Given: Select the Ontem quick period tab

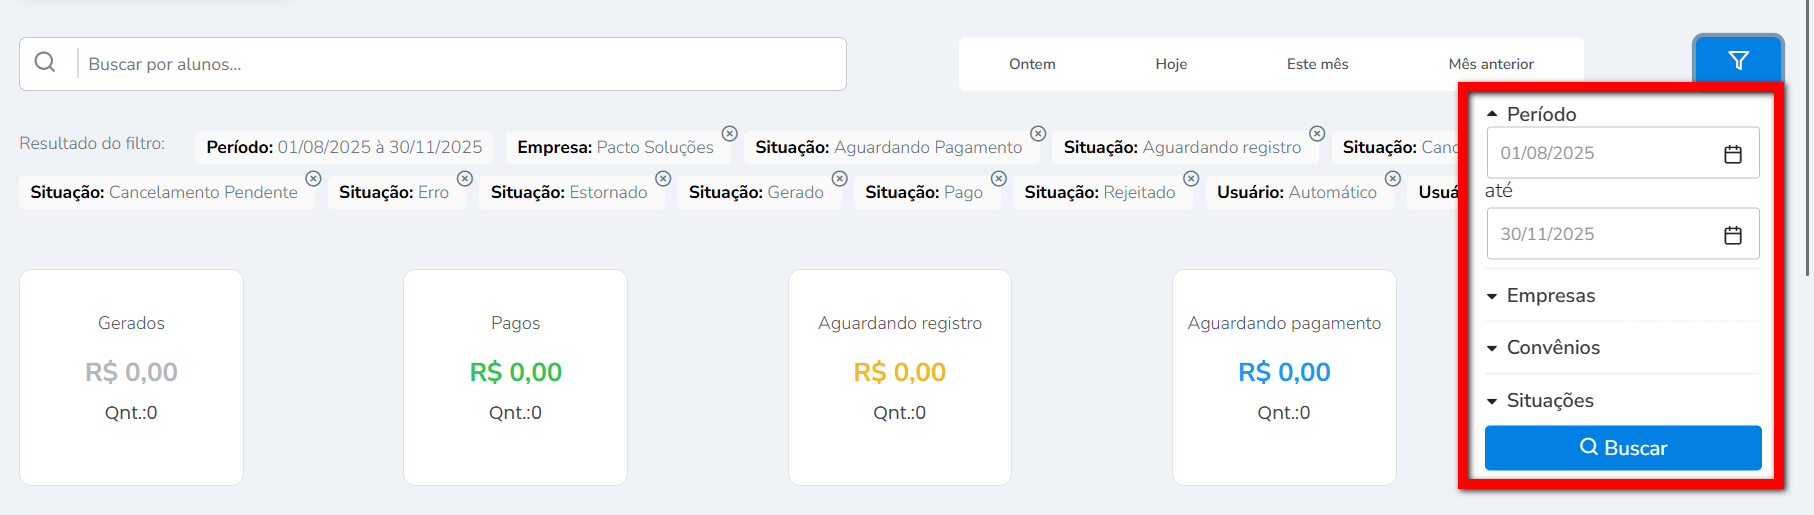Looking at the screenshot, I should pos(1032,64).
